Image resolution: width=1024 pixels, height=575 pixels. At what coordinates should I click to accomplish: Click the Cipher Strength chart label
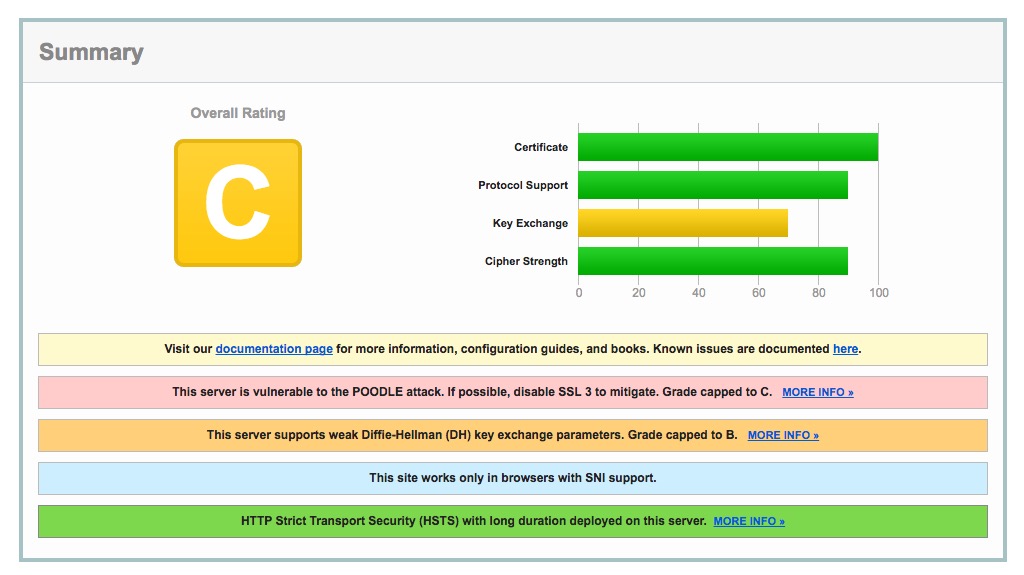pos(526,261)
